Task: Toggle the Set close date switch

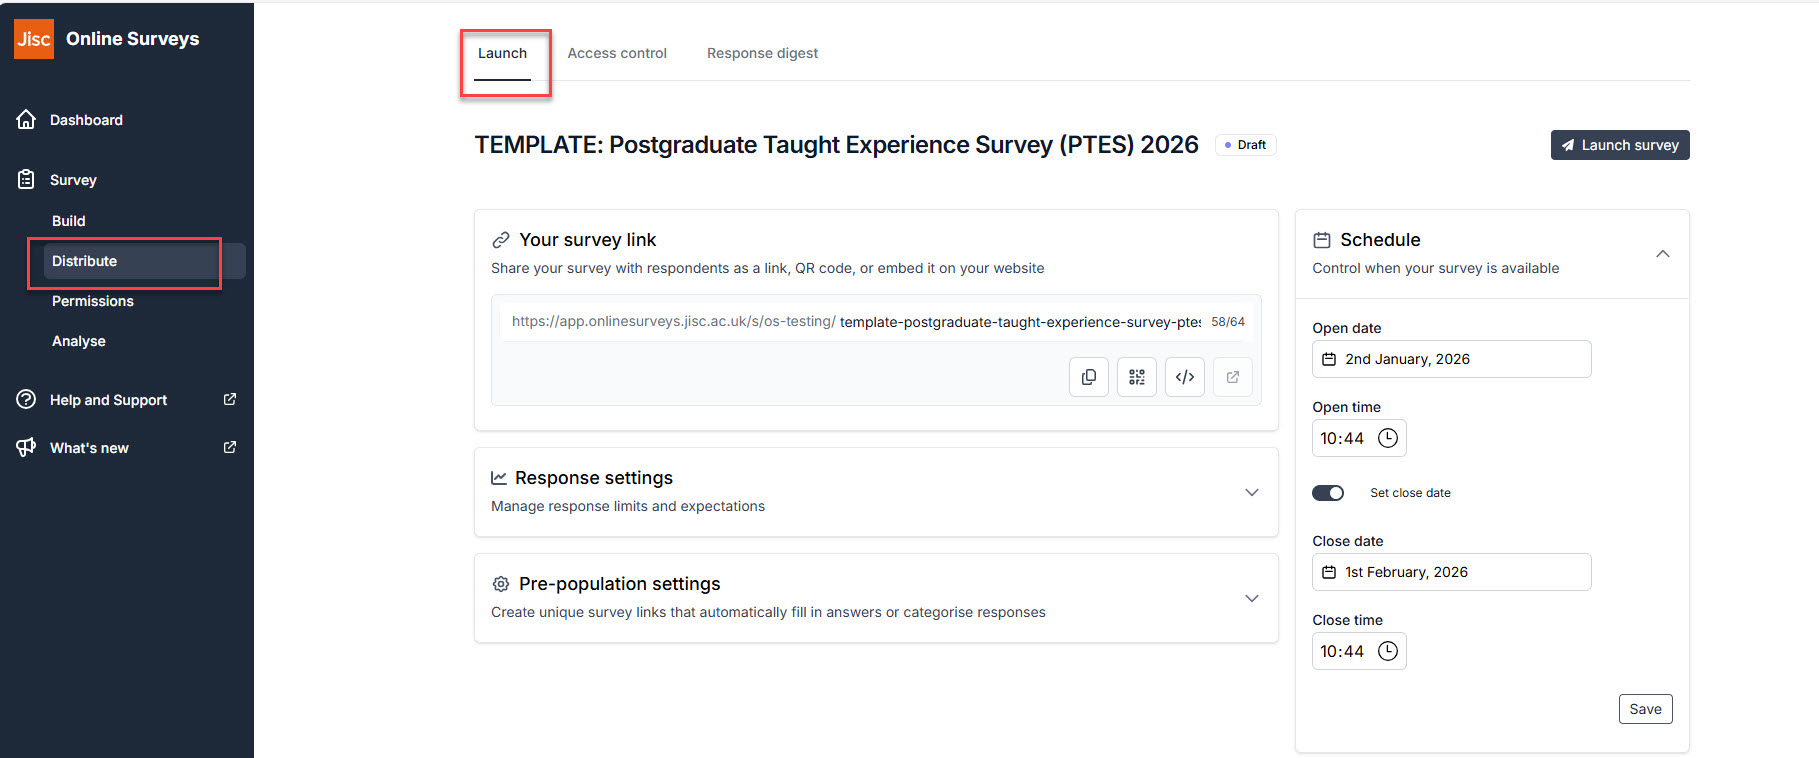Action: click(x=1328, y=493)
